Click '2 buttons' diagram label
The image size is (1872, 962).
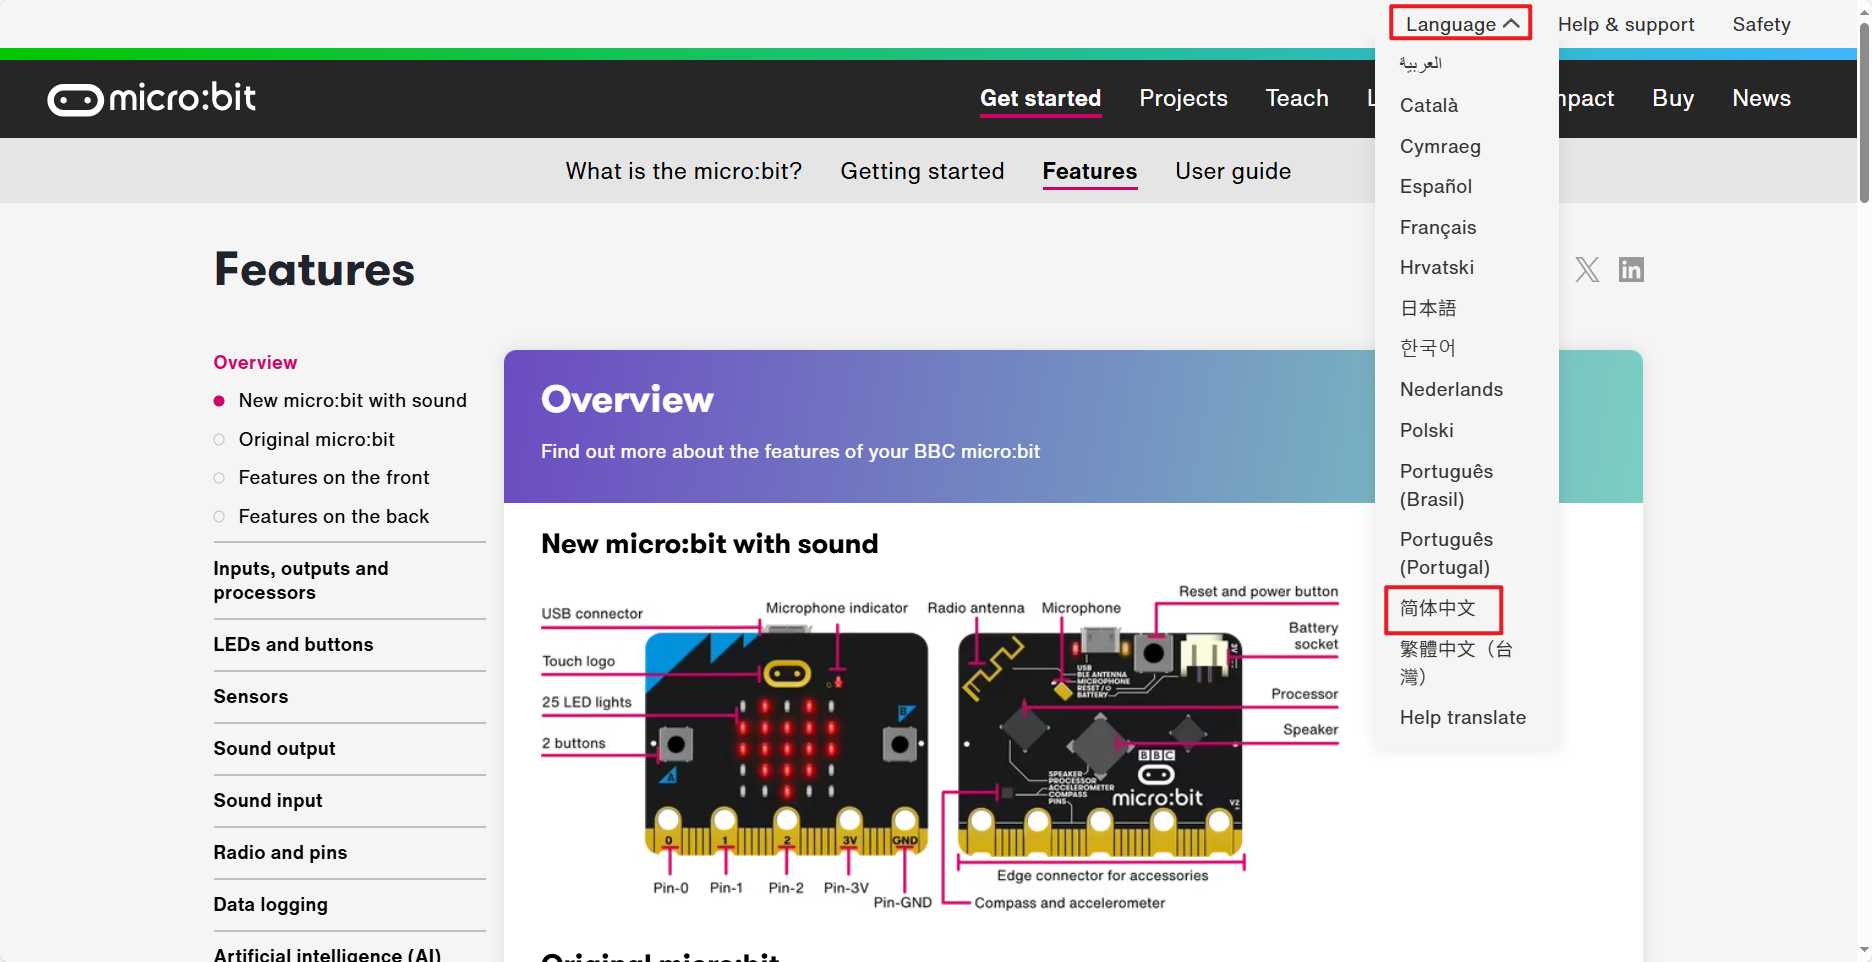[x=573, y=743]
